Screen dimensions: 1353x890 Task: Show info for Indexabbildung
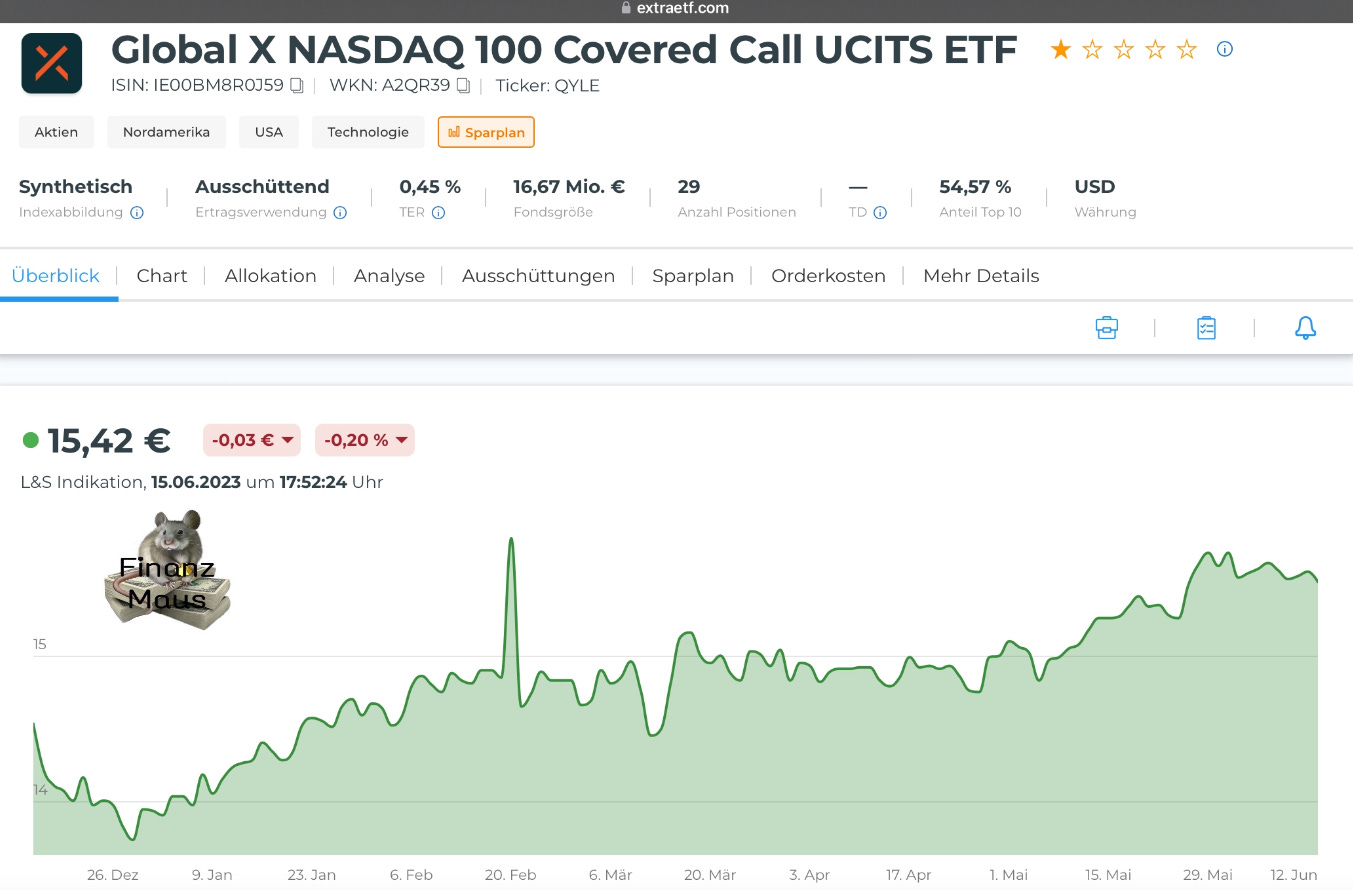pyautogui.click(x=137, y=213)
